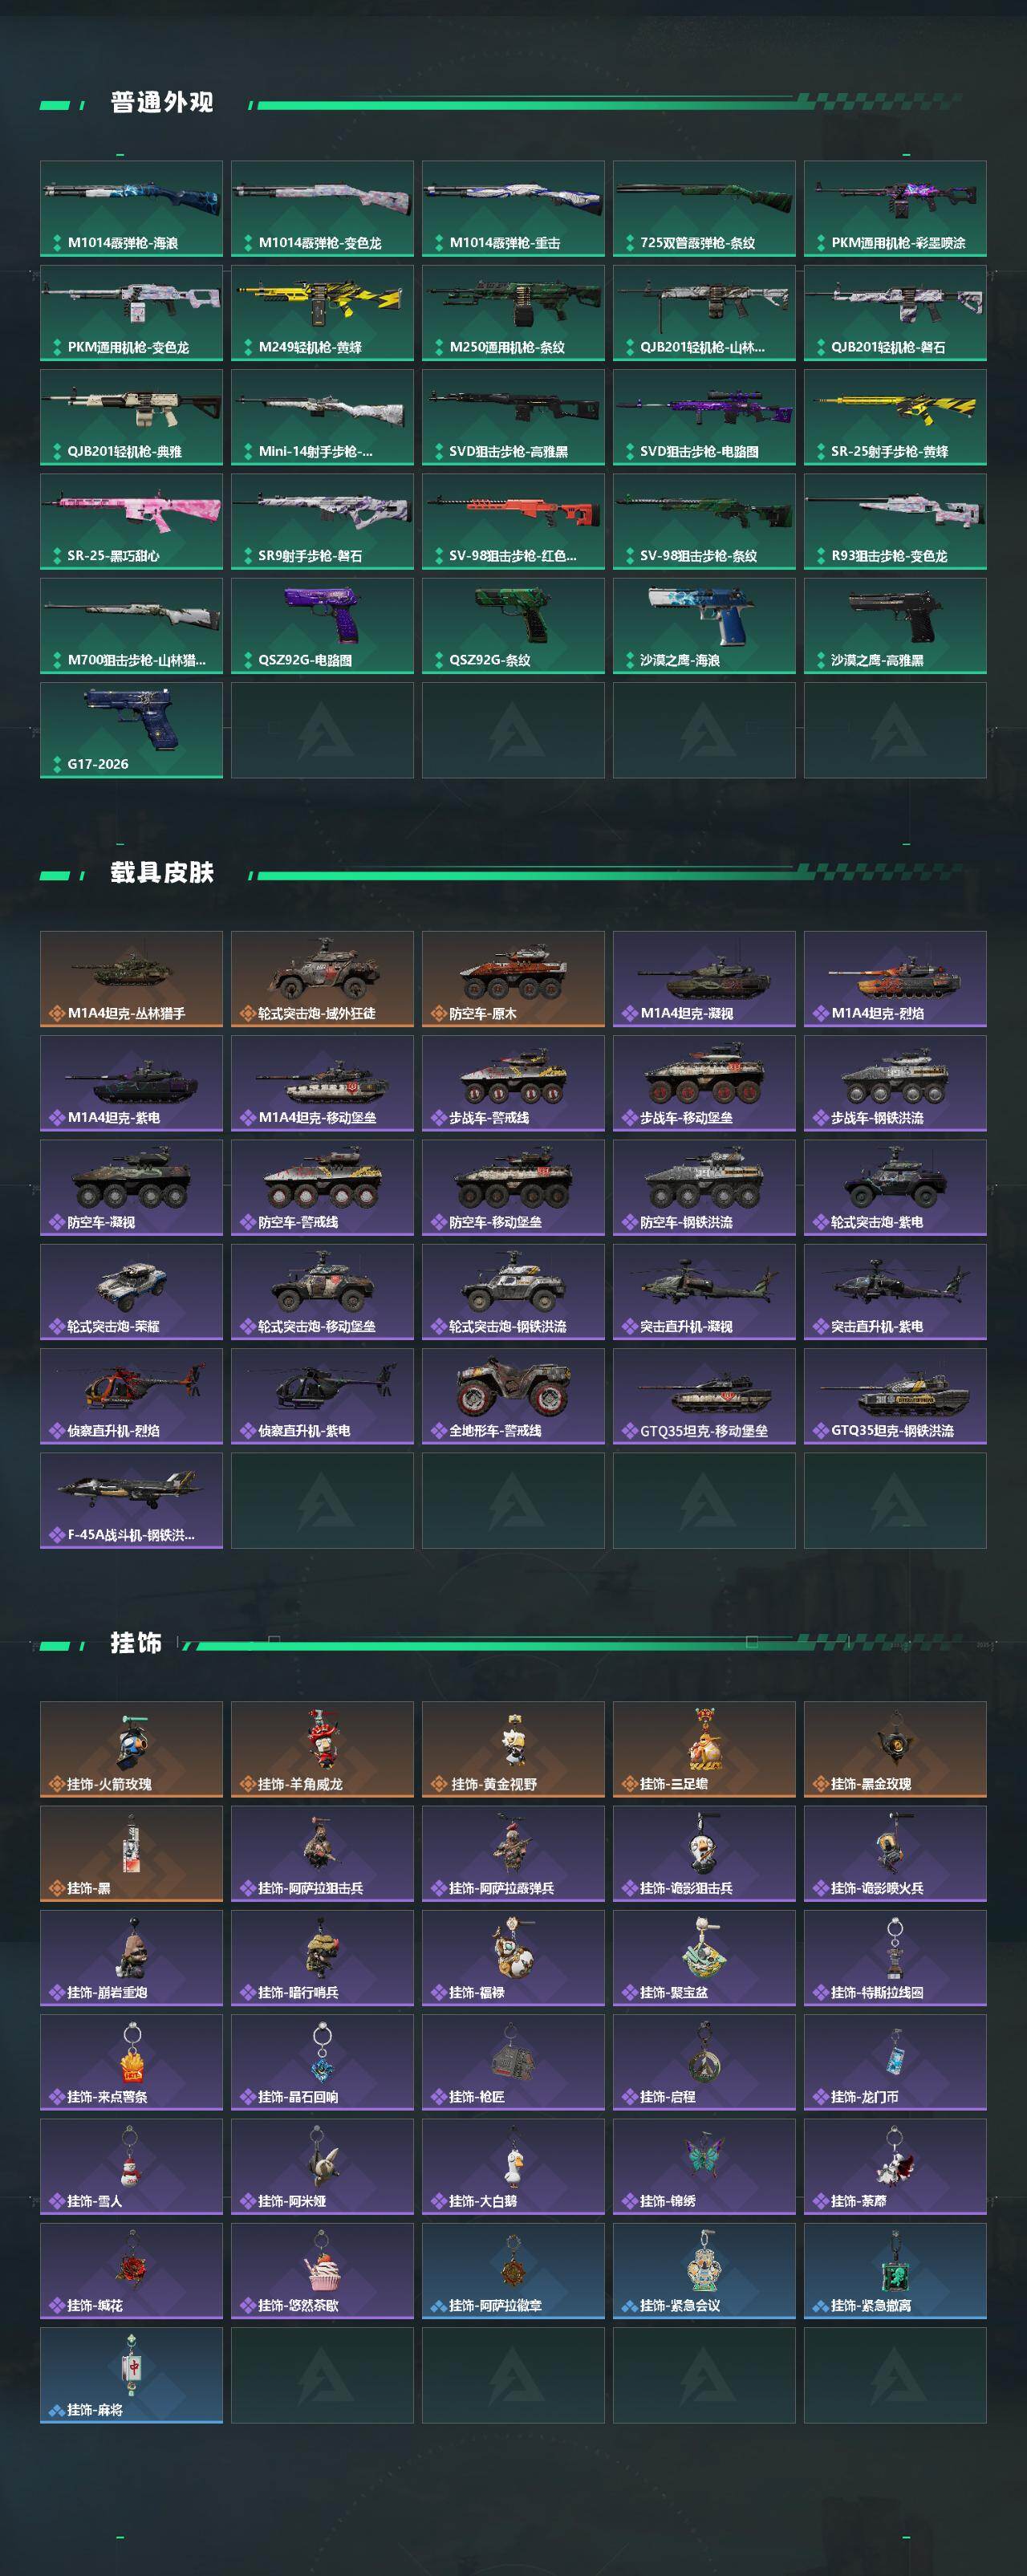
Task: Open the 挂饰-三足蟾 charm
Action: (x=704, y=1749)
